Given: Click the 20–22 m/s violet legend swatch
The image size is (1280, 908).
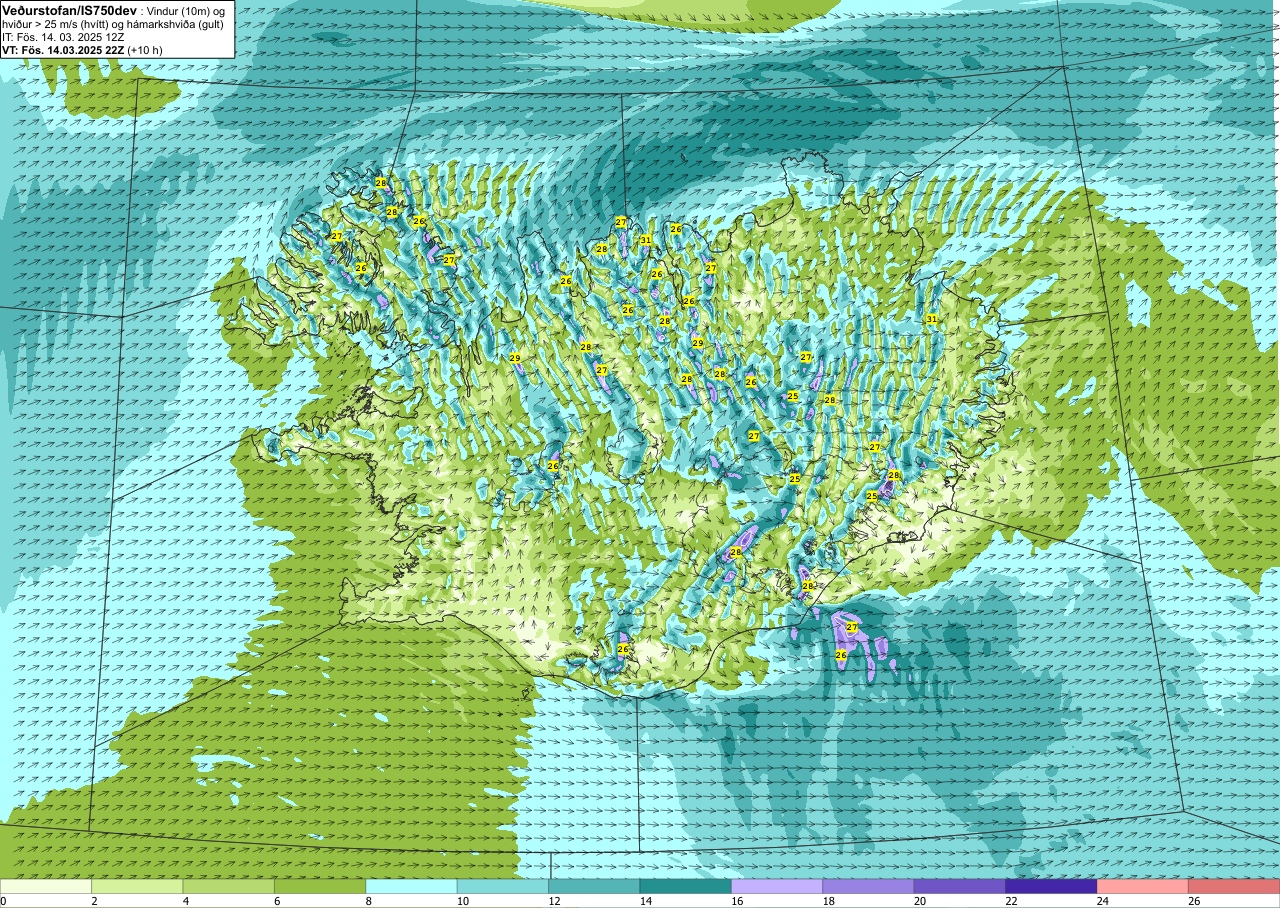Looking at the screenshot, I should [x=960, y=886].
